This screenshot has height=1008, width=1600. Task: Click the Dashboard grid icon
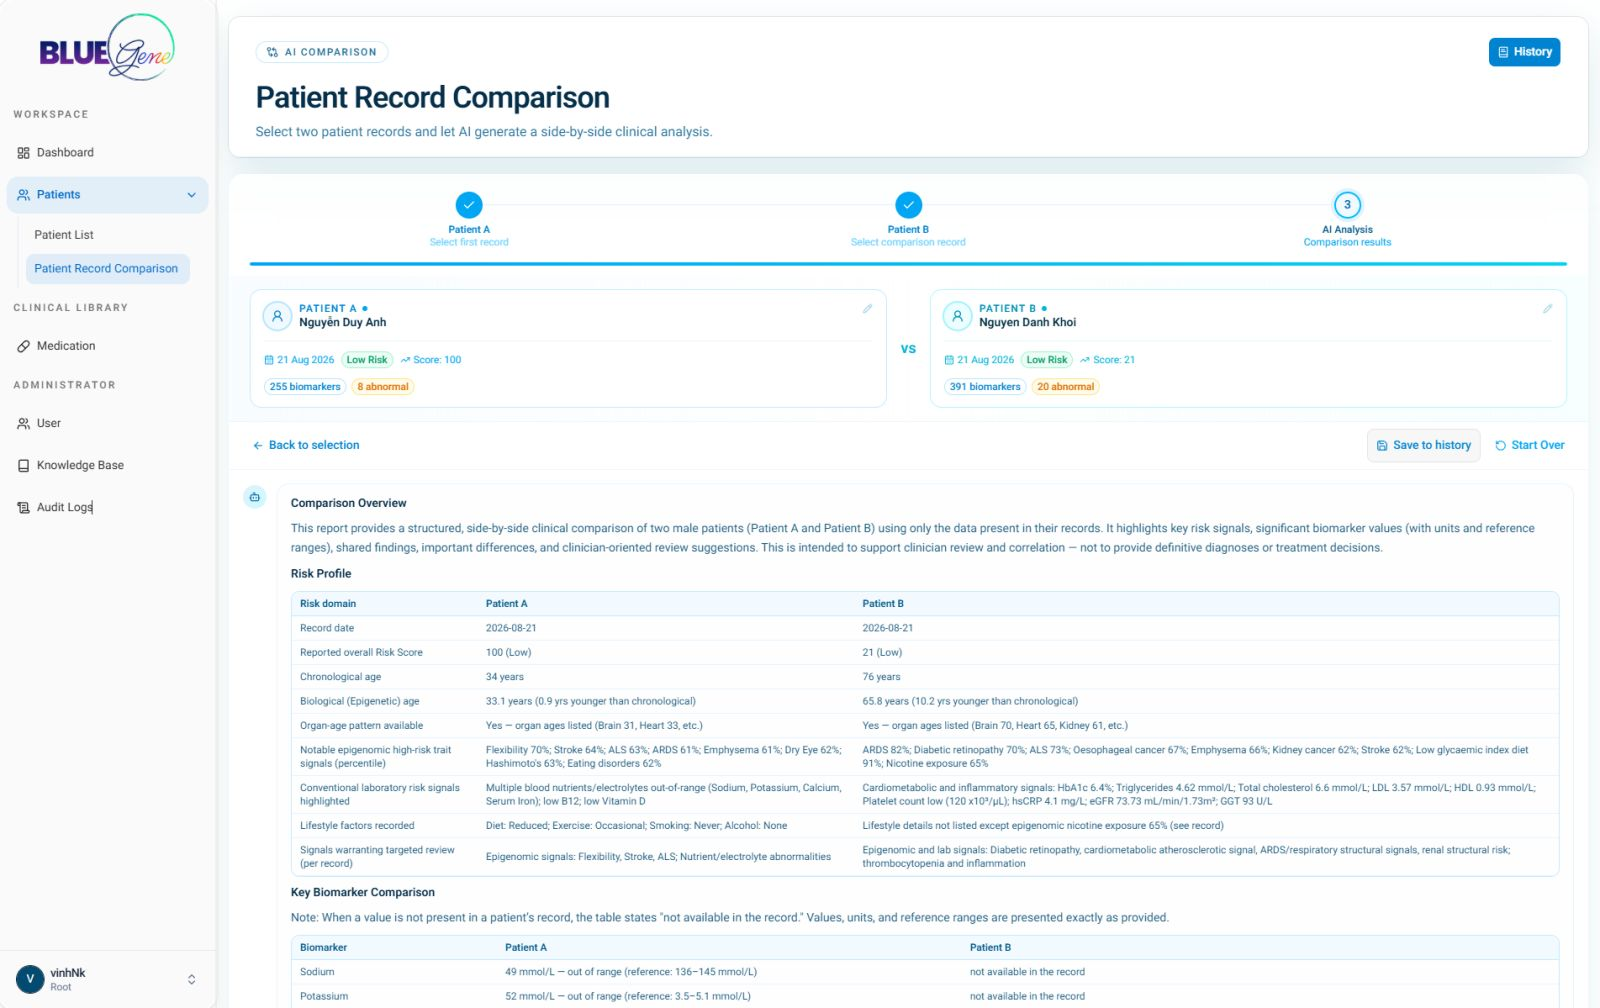tap(23, 153)
